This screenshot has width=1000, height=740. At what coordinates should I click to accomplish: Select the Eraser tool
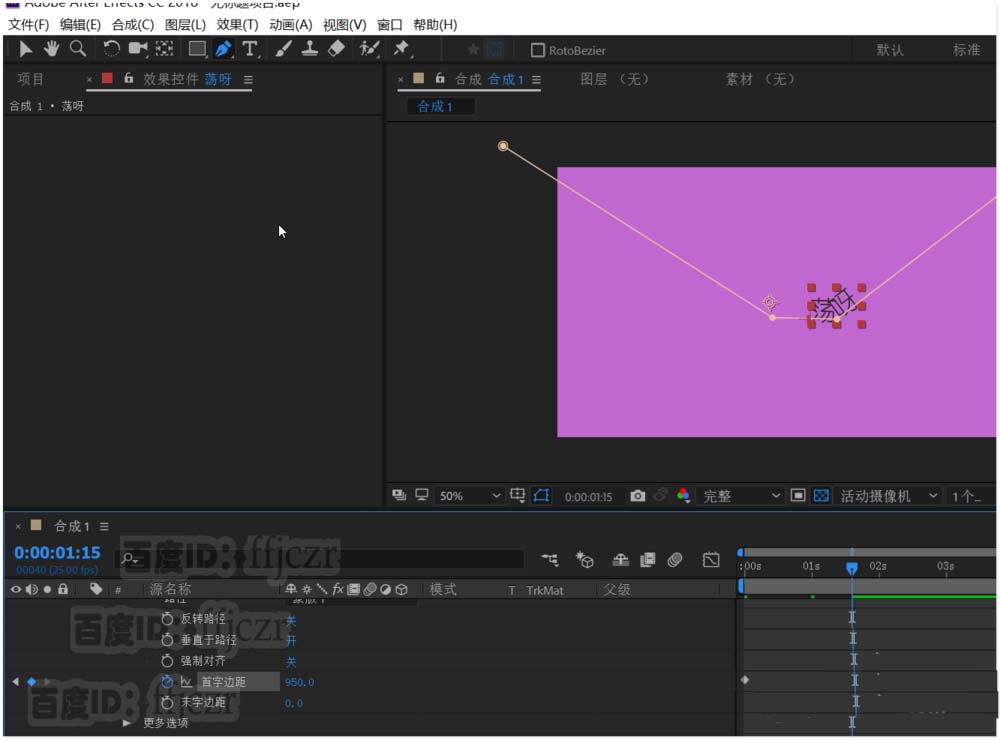[336, 49]
